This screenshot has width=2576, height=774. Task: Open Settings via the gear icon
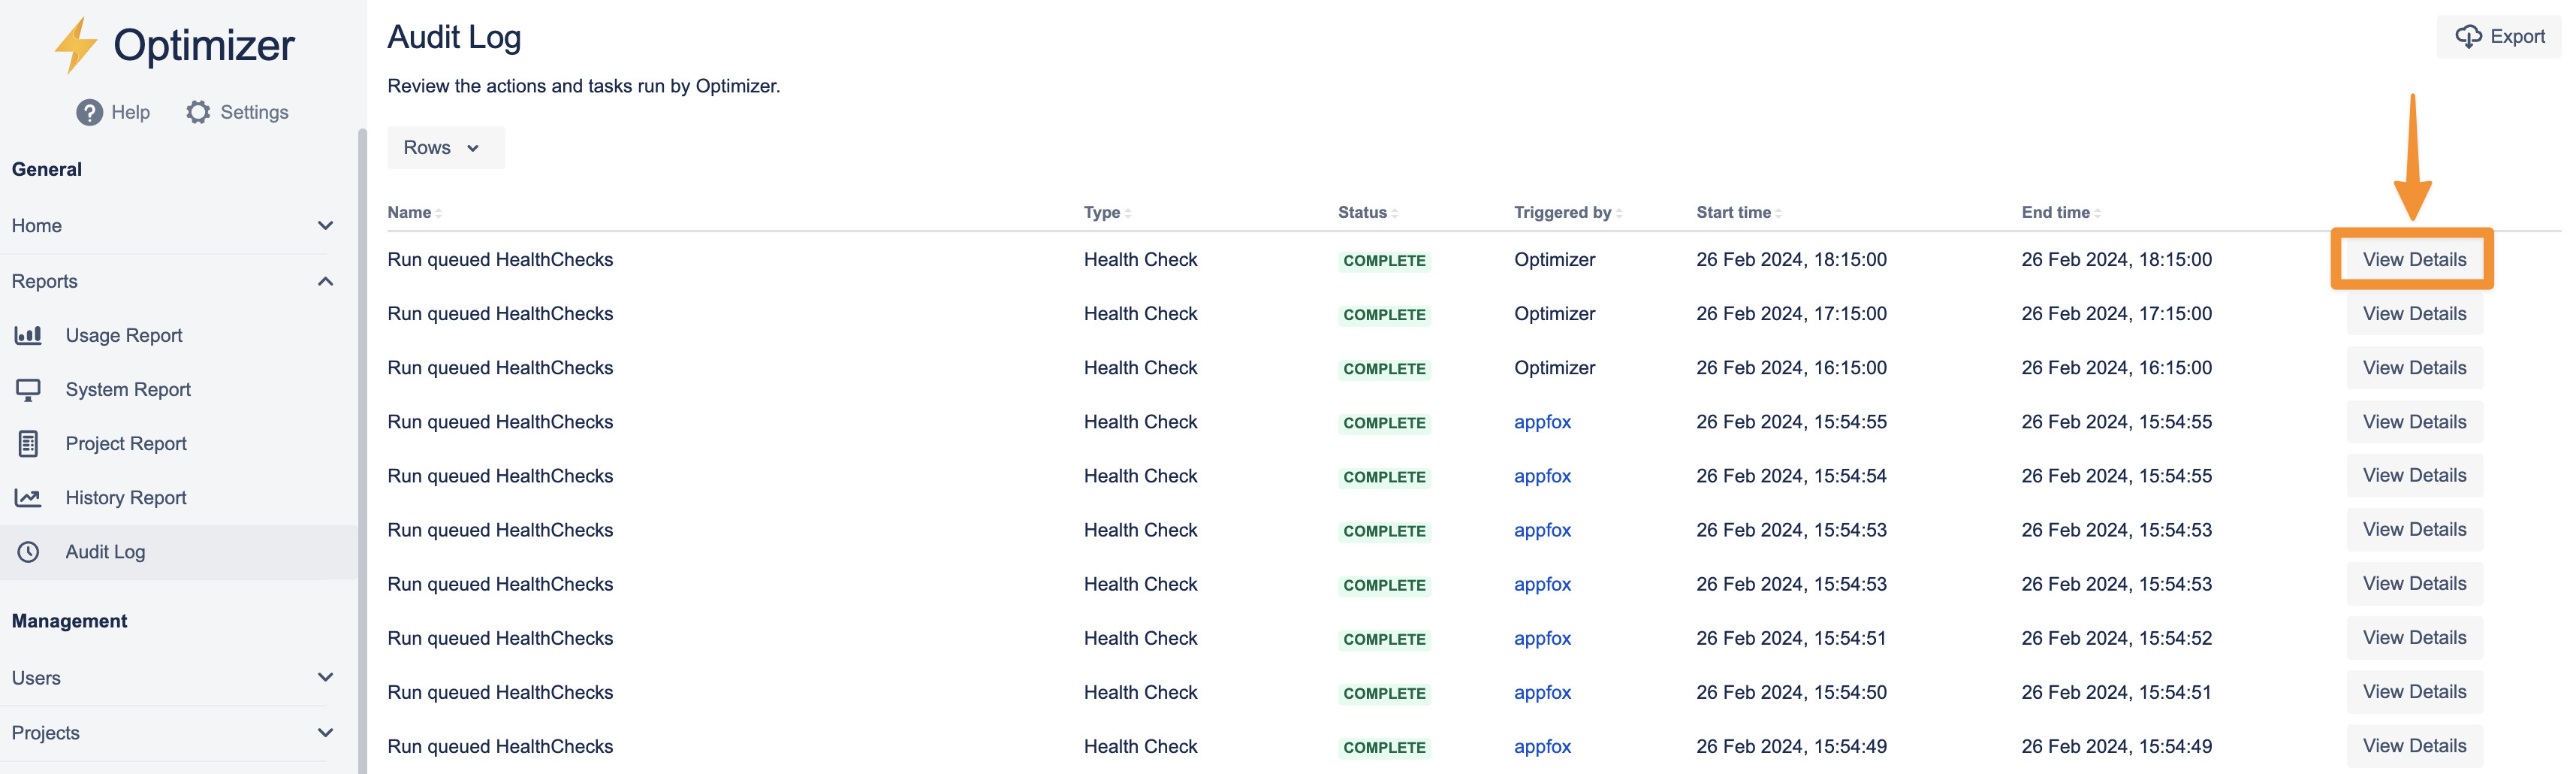[198, 112]
